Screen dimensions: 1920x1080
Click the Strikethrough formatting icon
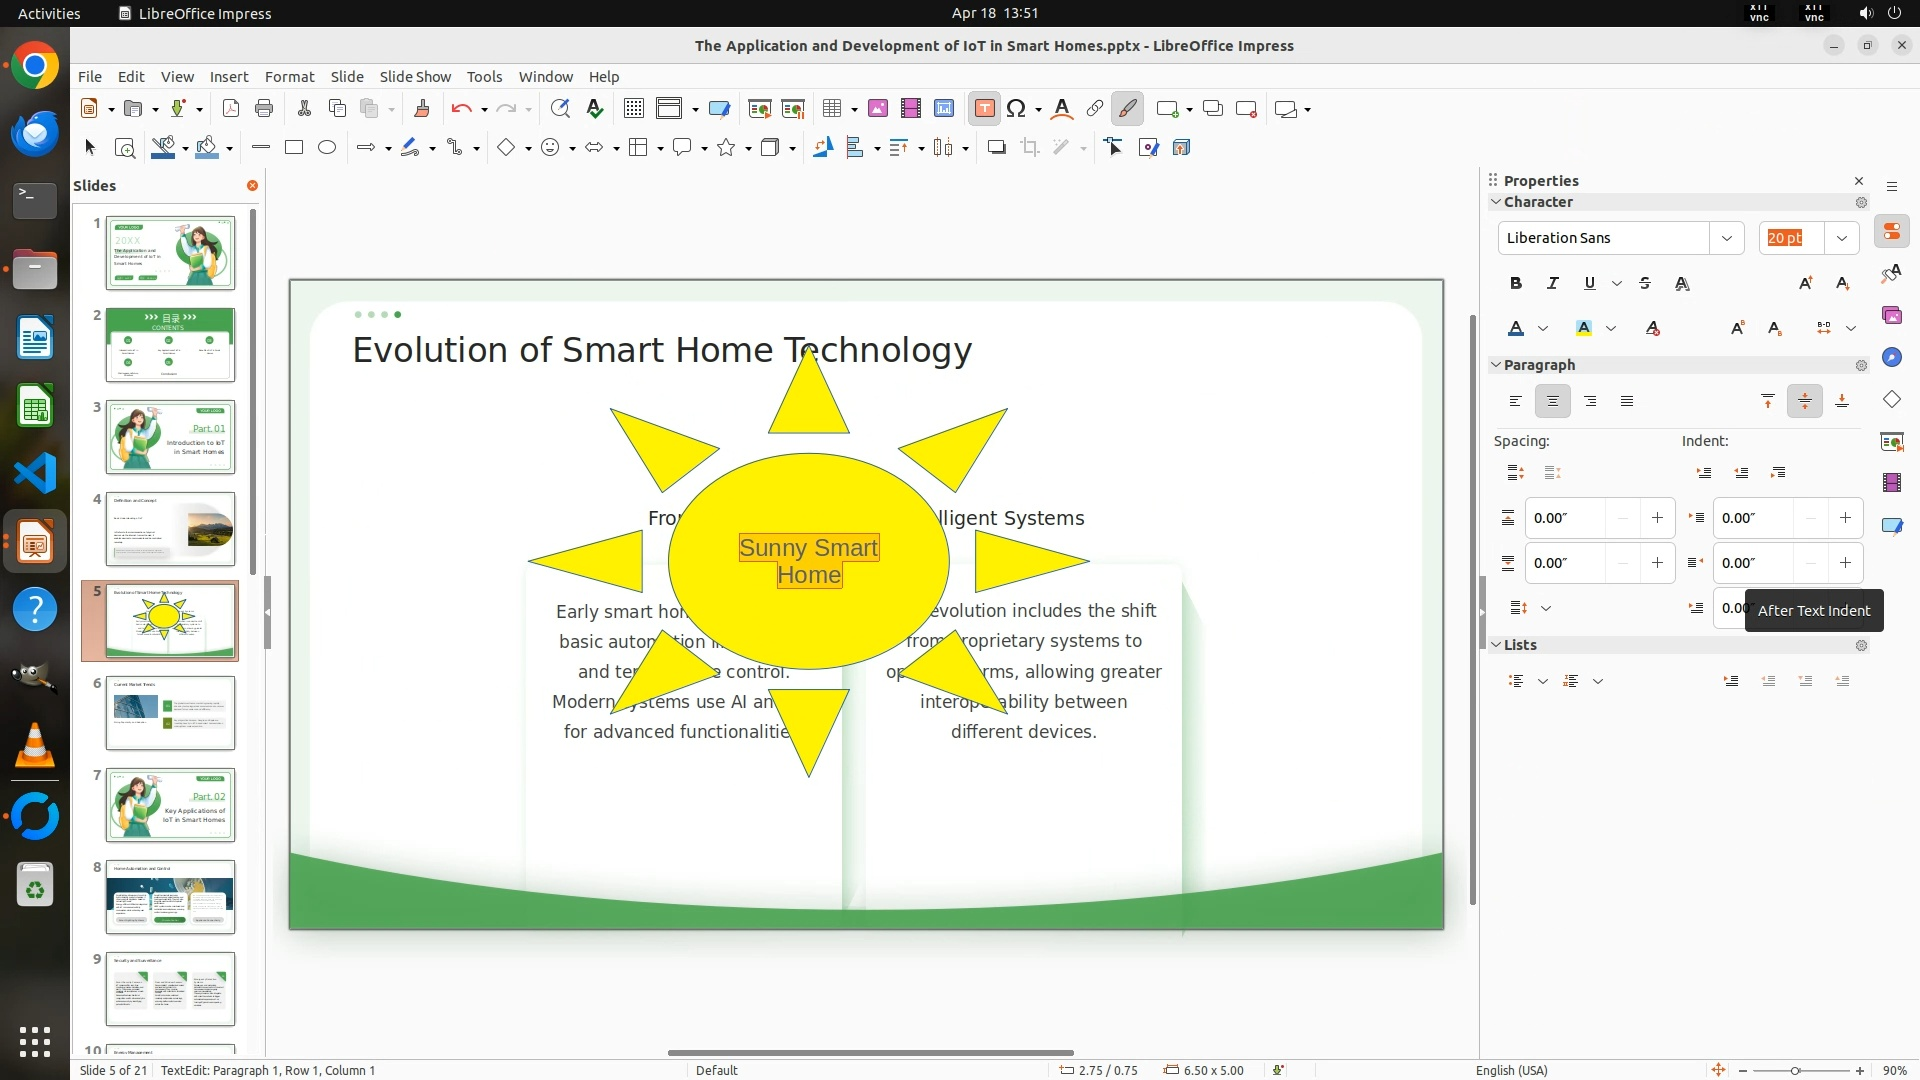pos(1645,284)
